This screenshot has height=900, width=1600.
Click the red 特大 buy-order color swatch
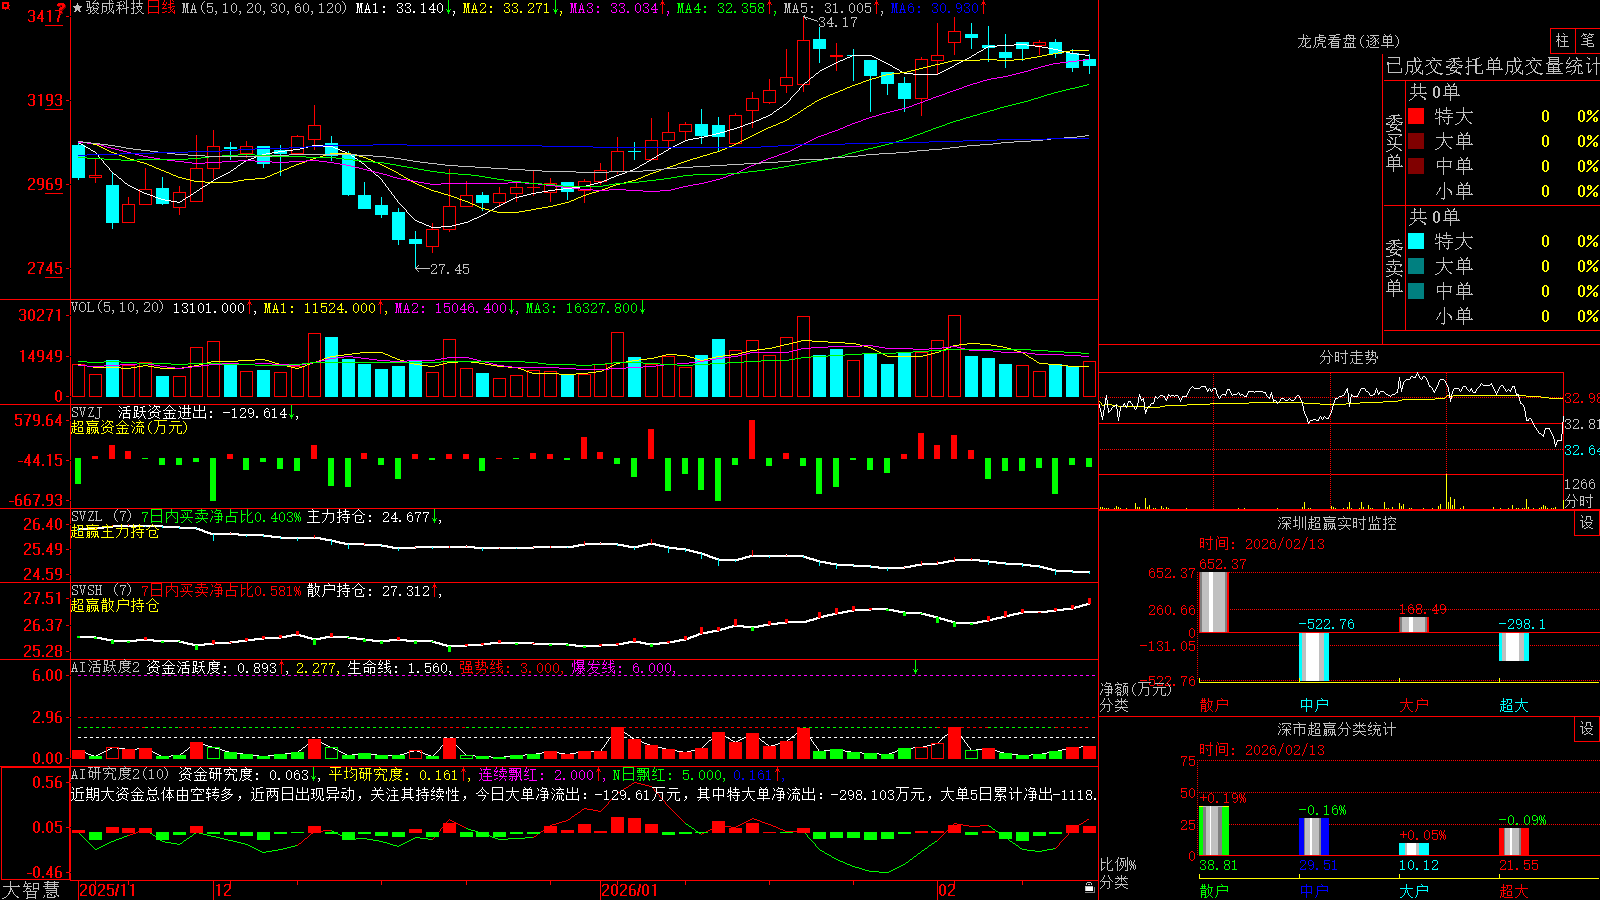click(x=1416, y=116)
